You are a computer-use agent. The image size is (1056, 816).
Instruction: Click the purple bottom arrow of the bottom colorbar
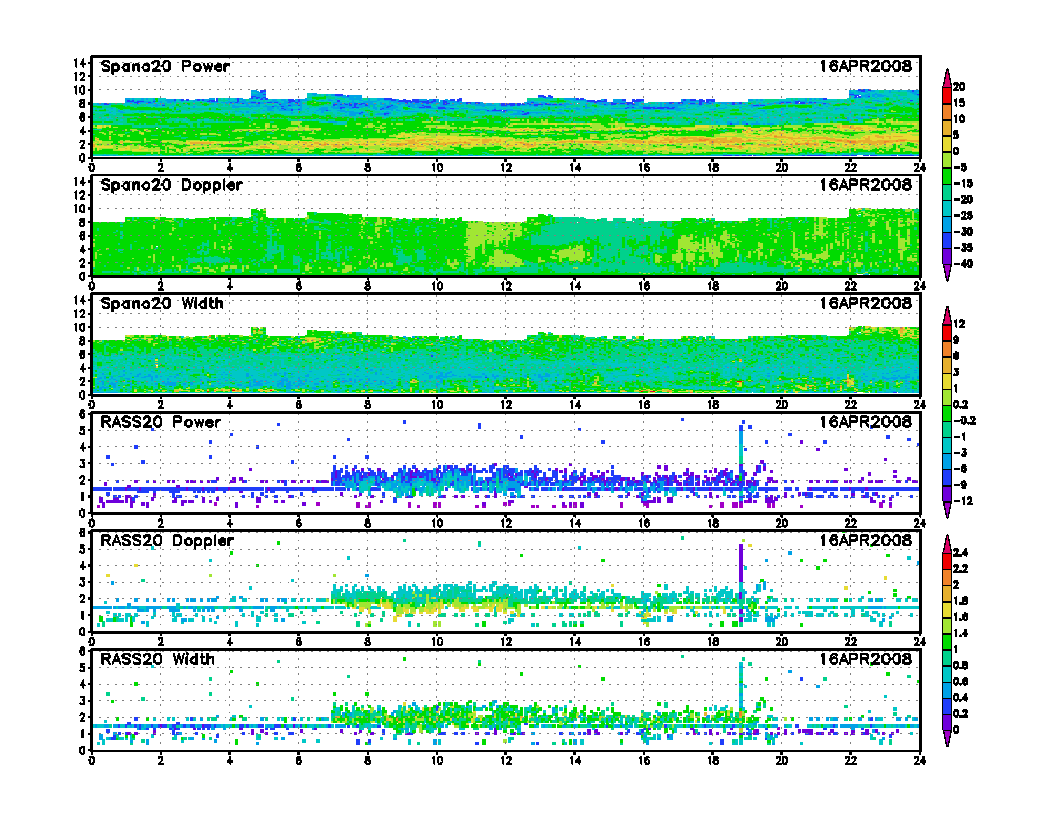click(x=947, y=738)
